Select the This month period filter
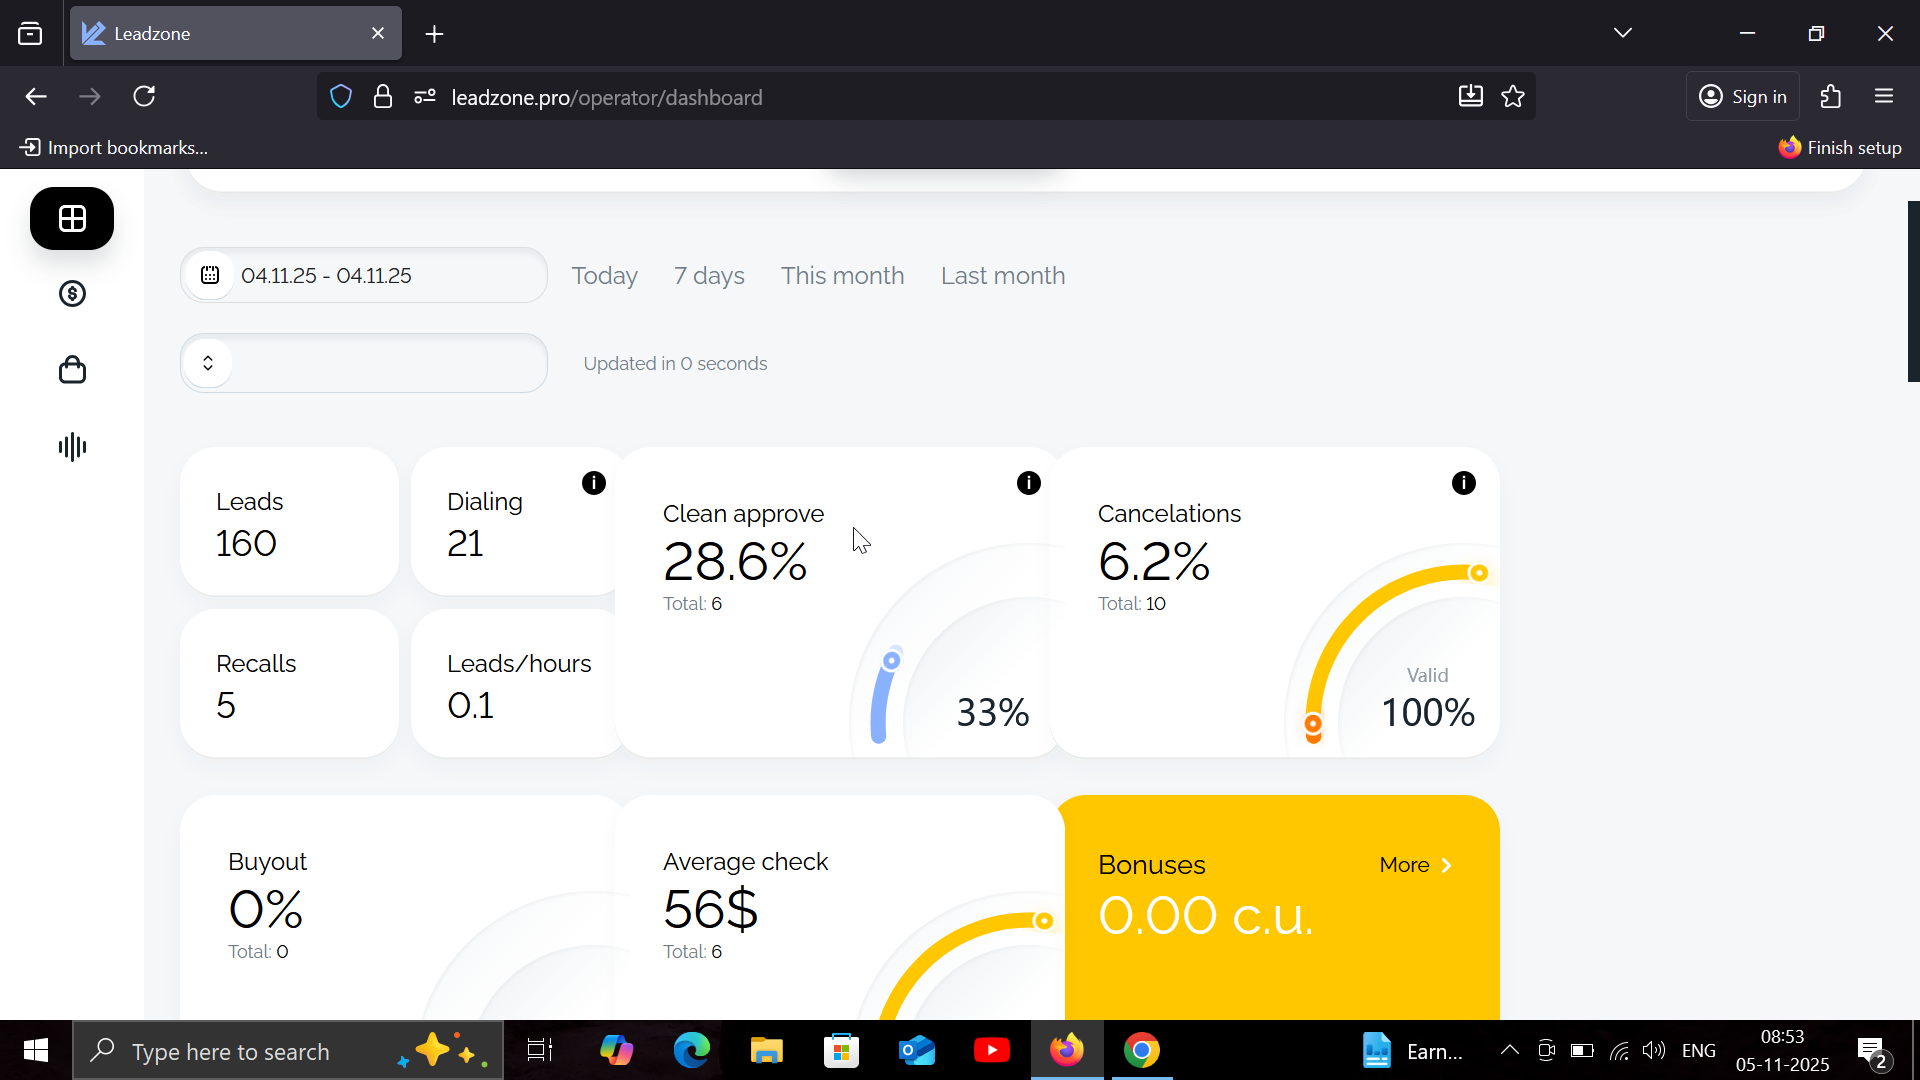The image size is (1920, 1080). [x=842, y=275]
